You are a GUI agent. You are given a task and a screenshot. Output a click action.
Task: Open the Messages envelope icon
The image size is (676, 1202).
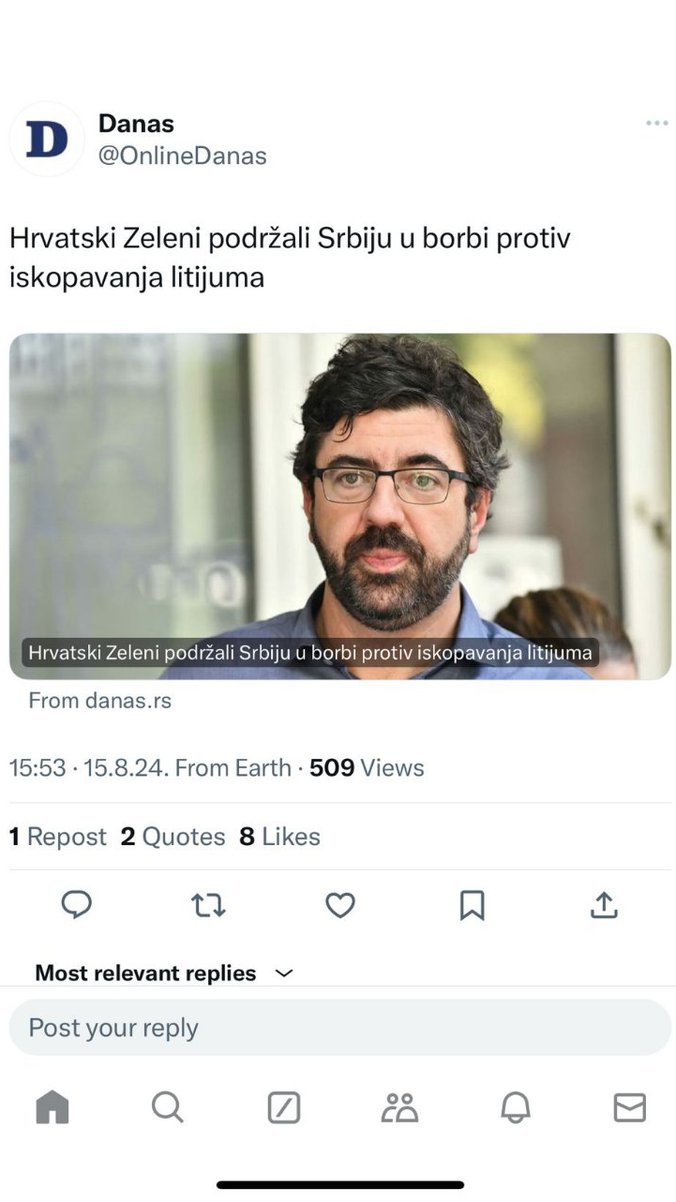[x=630, y=1107]
